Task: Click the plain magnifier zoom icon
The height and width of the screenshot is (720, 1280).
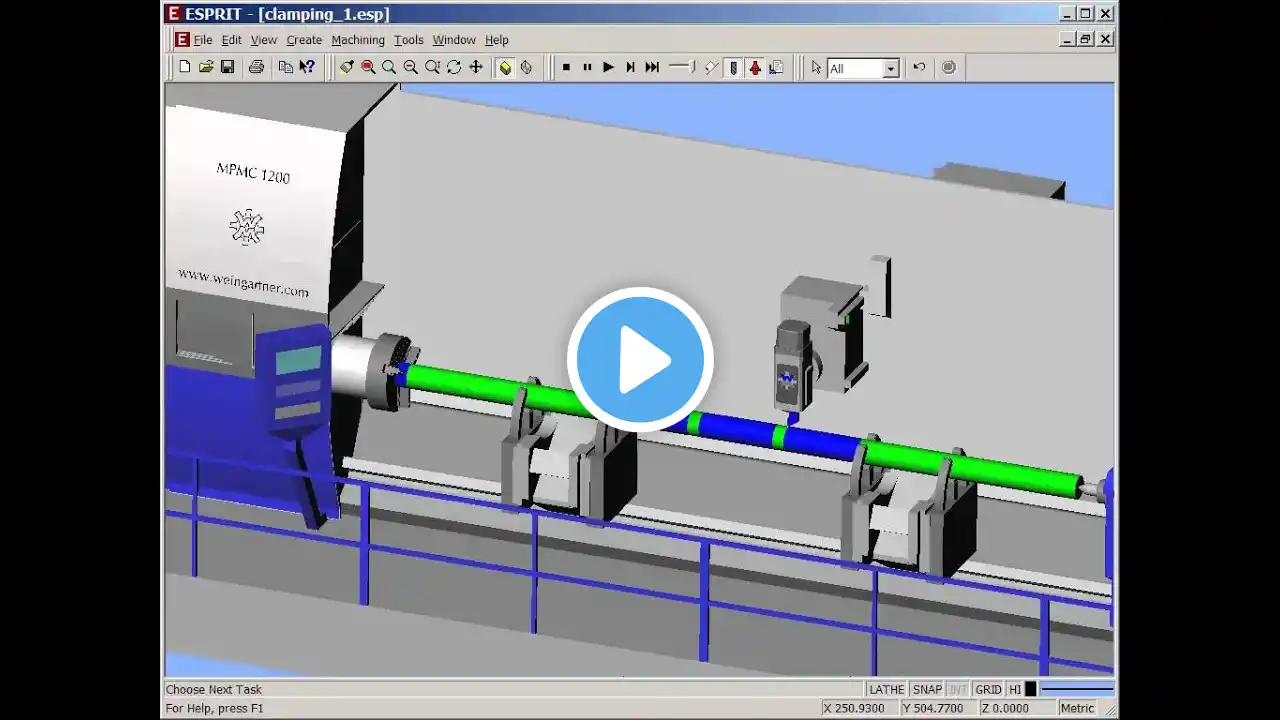Action: 389,67
